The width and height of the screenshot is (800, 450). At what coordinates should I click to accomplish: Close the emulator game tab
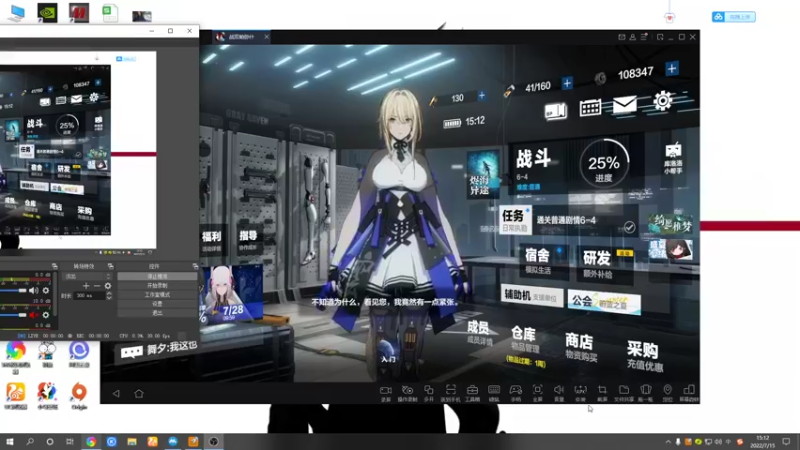(x=266, y=37)
